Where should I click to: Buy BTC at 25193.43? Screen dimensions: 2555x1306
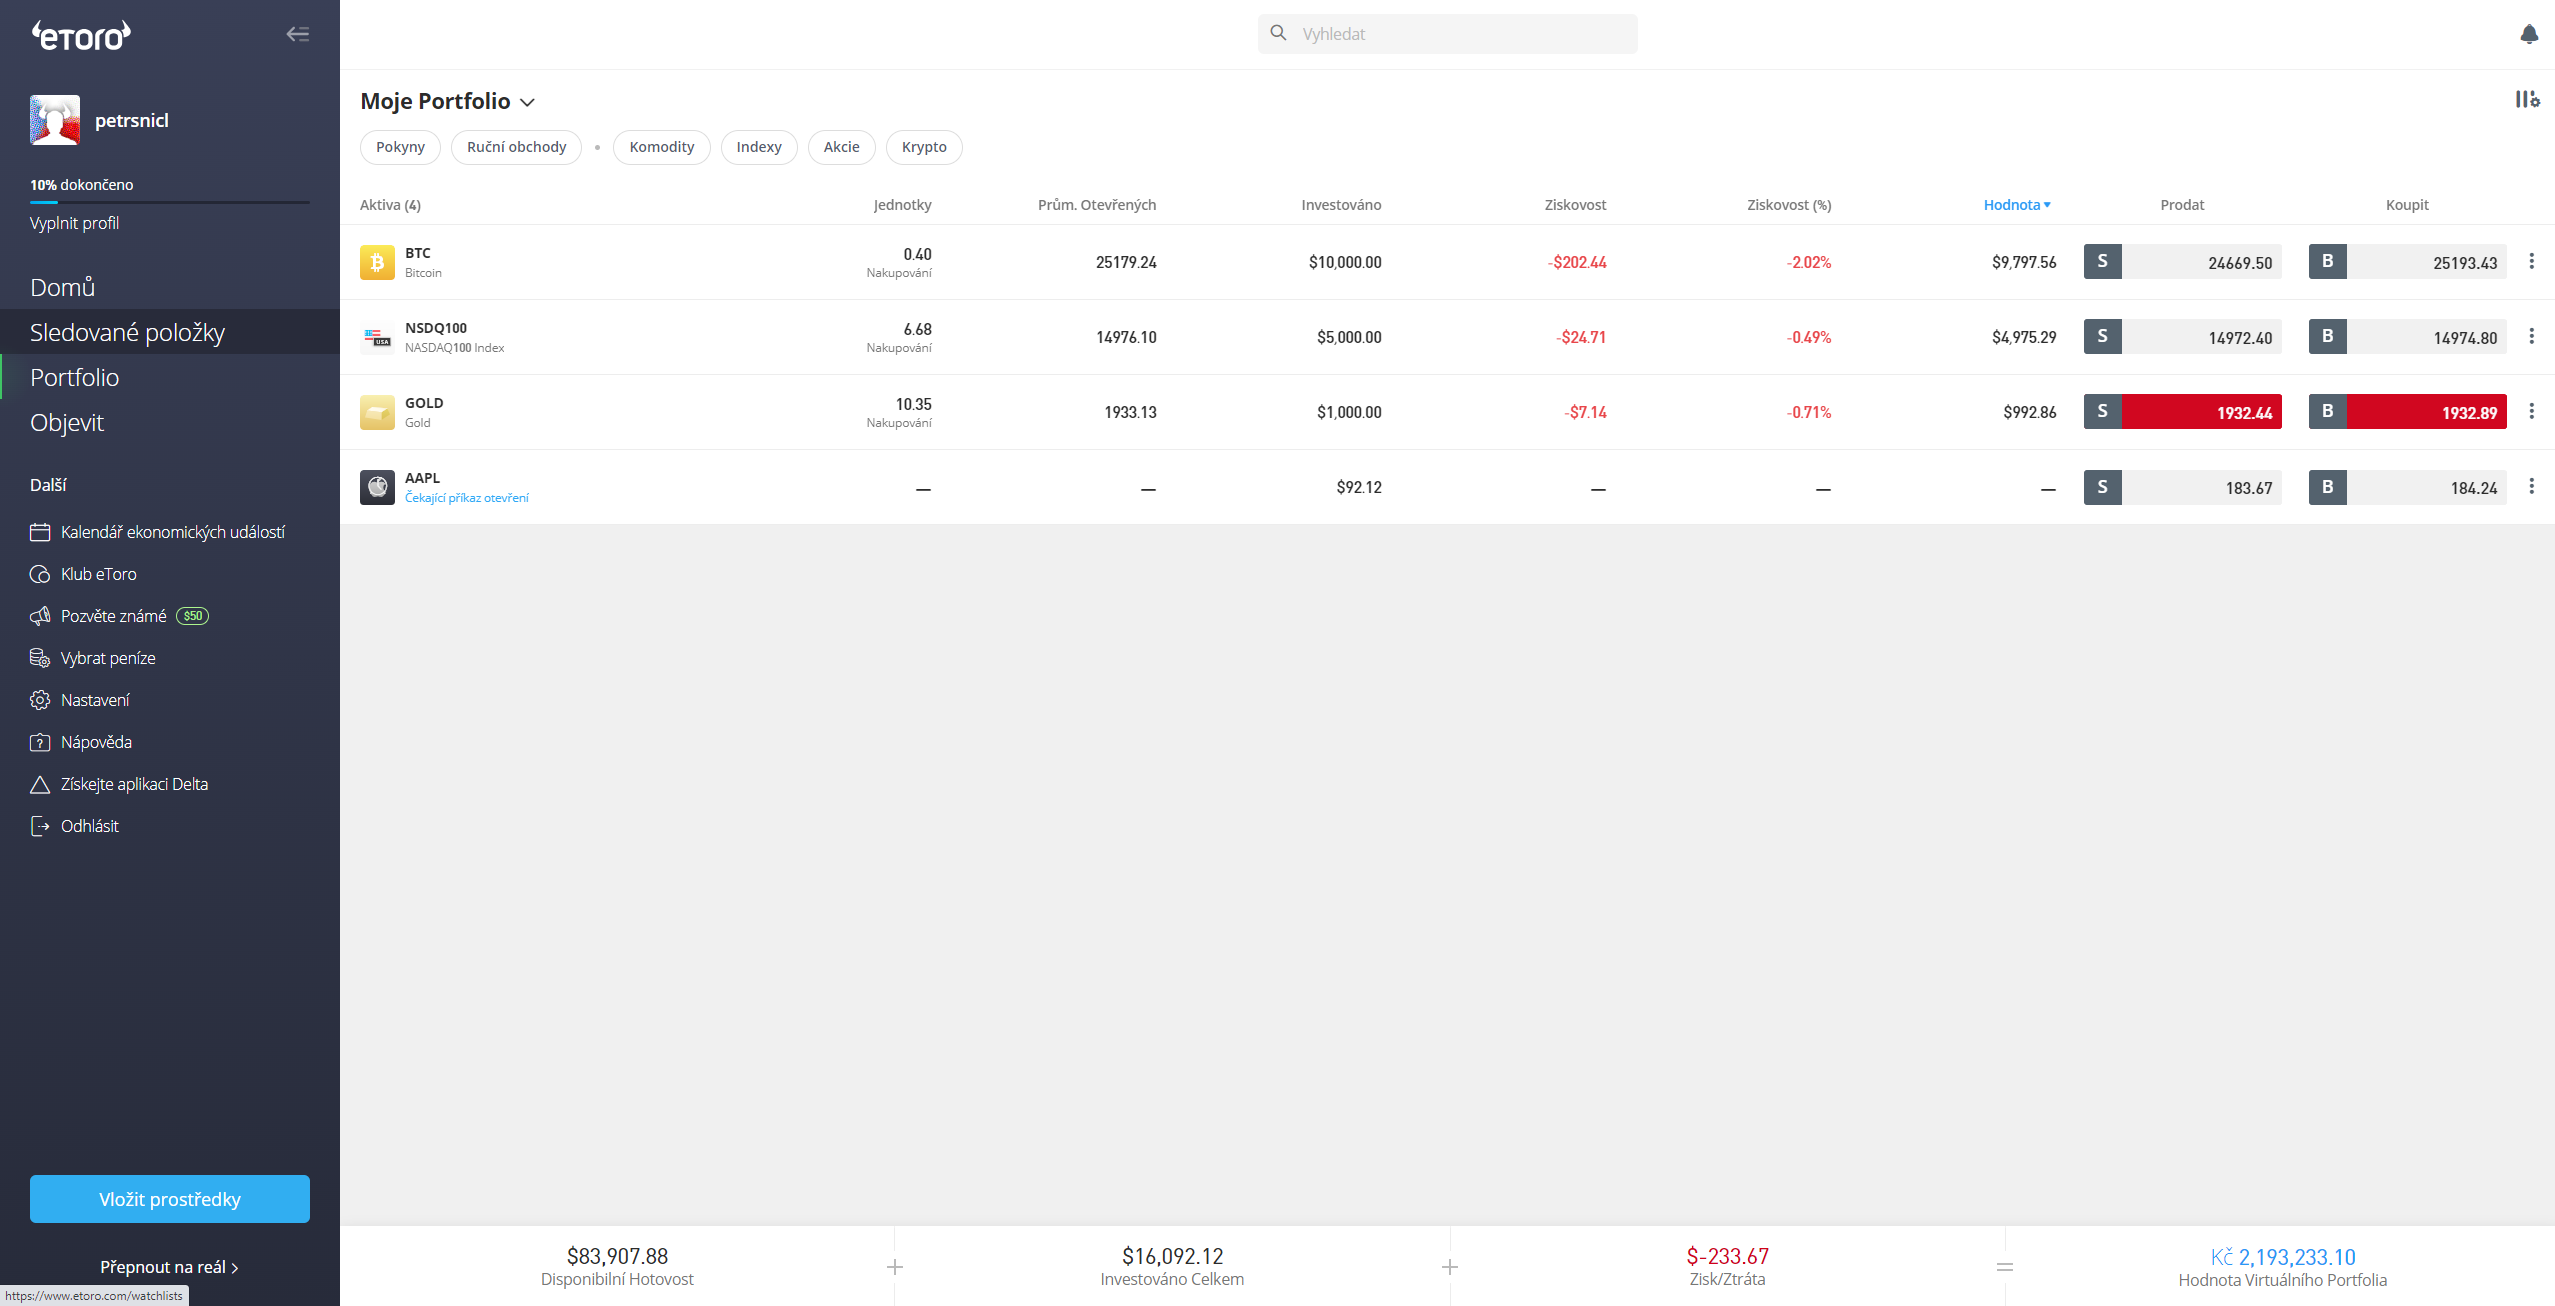coord(2408,262)
